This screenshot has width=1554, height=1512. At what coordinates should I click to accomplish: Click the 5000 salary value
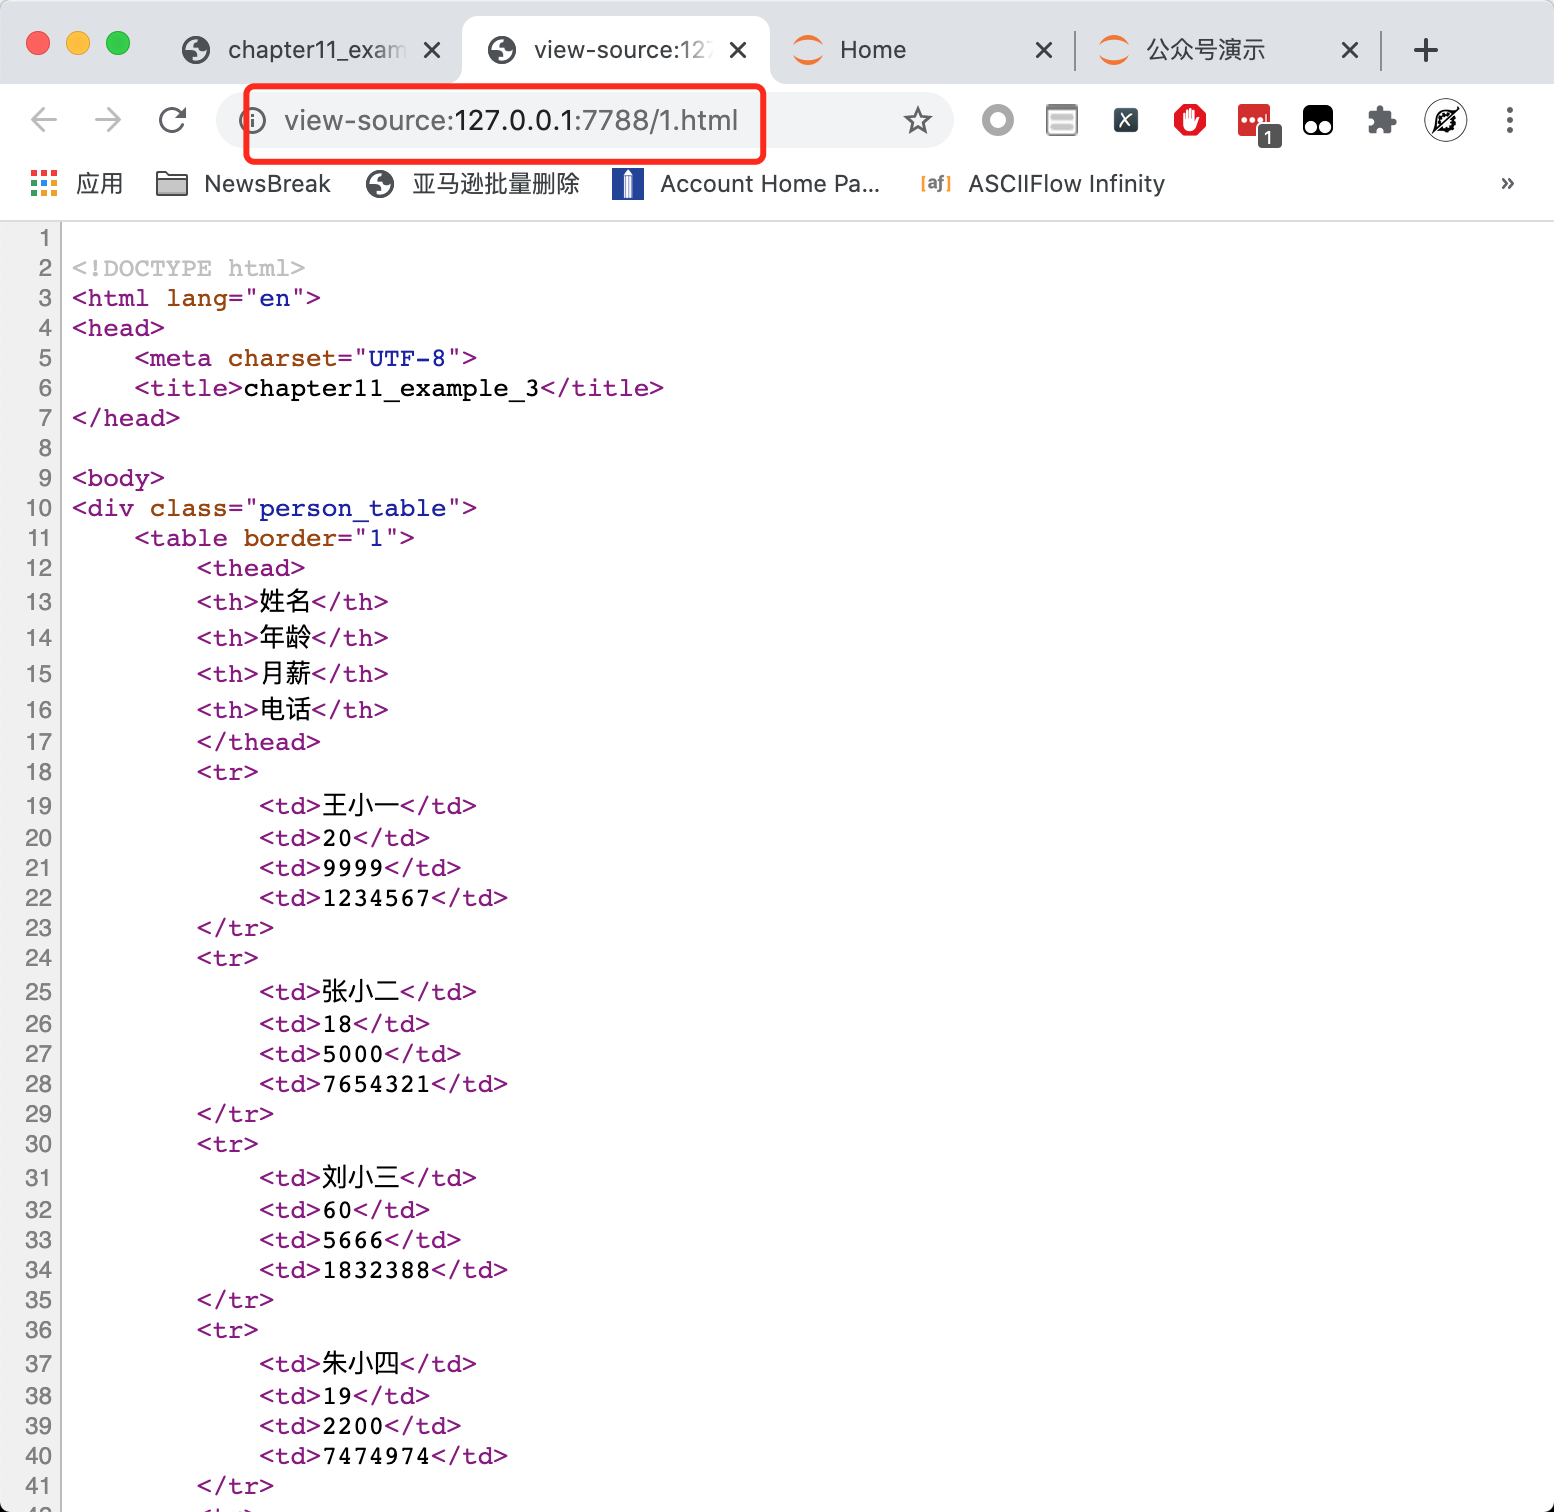coord(353,1054)
